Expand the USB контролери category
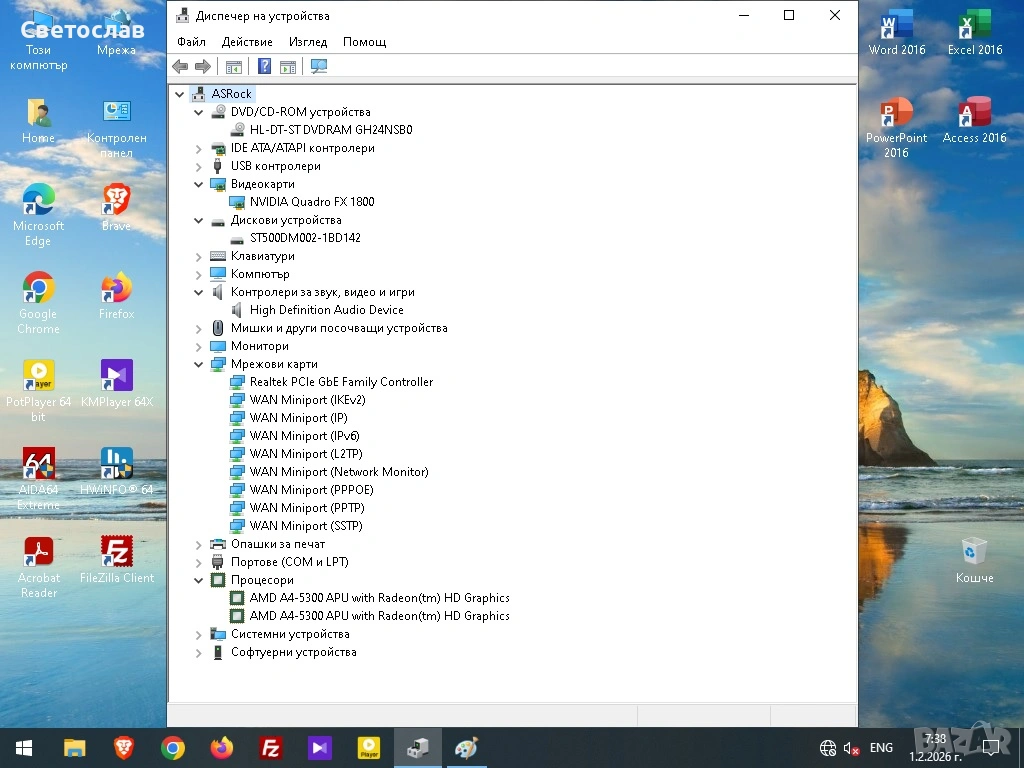Image resolution: width=1024 pixels, height=768 pixels. 199,167
